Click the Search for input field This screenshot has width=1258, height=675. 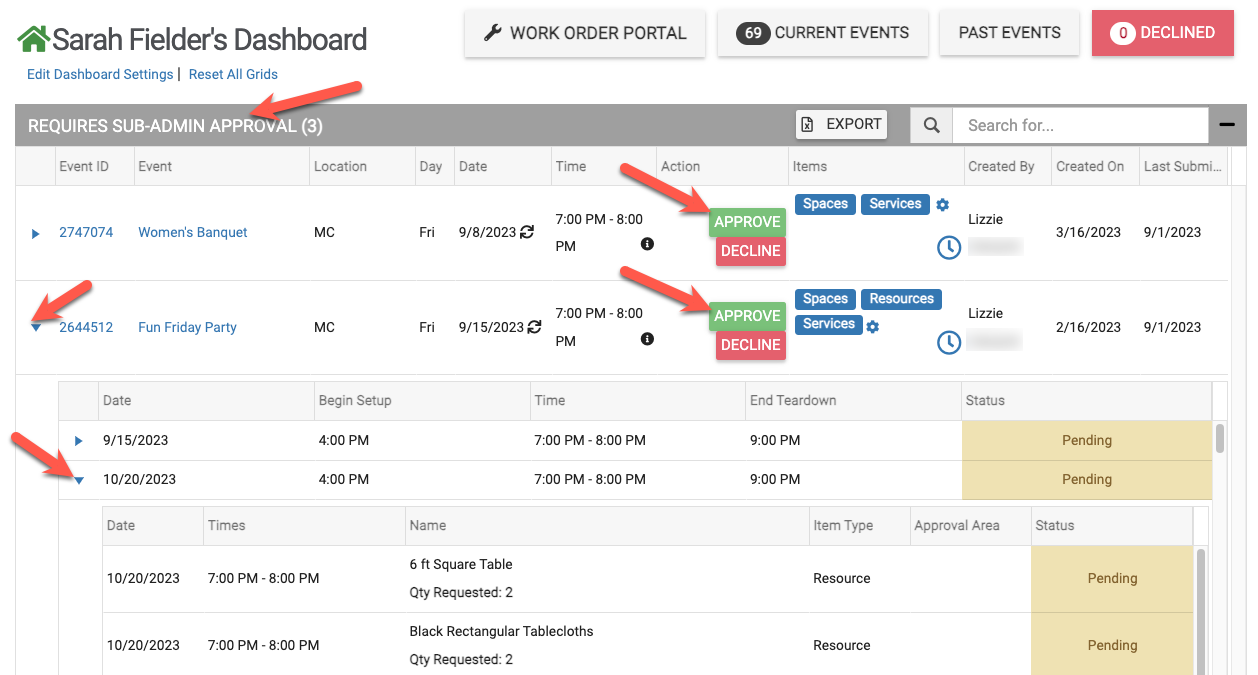pyautogui.click(x=1080, y=126)
